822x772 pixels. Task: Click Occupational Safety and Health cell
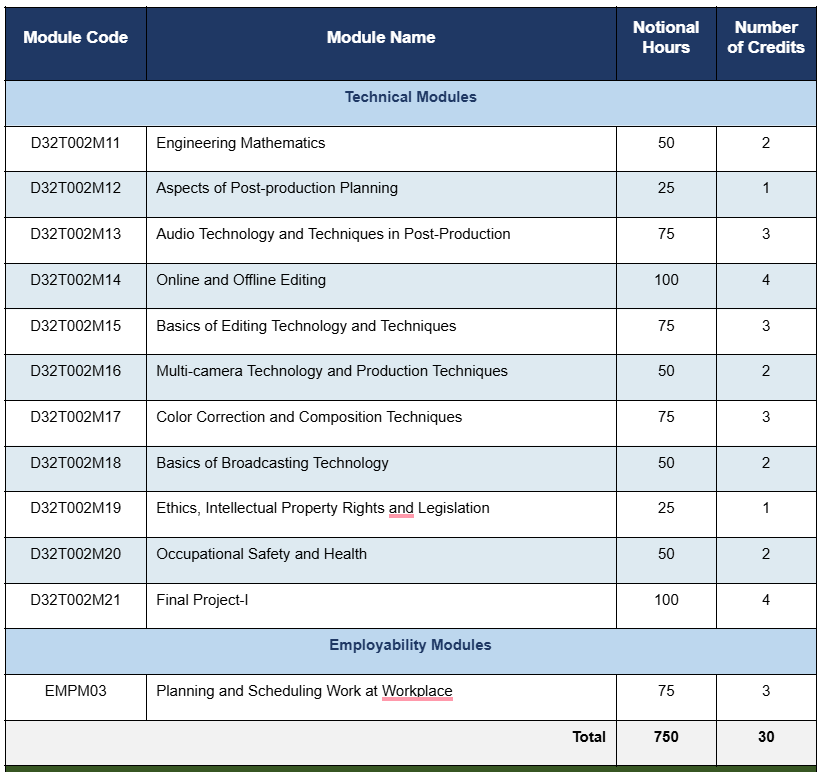pos(261,554)
